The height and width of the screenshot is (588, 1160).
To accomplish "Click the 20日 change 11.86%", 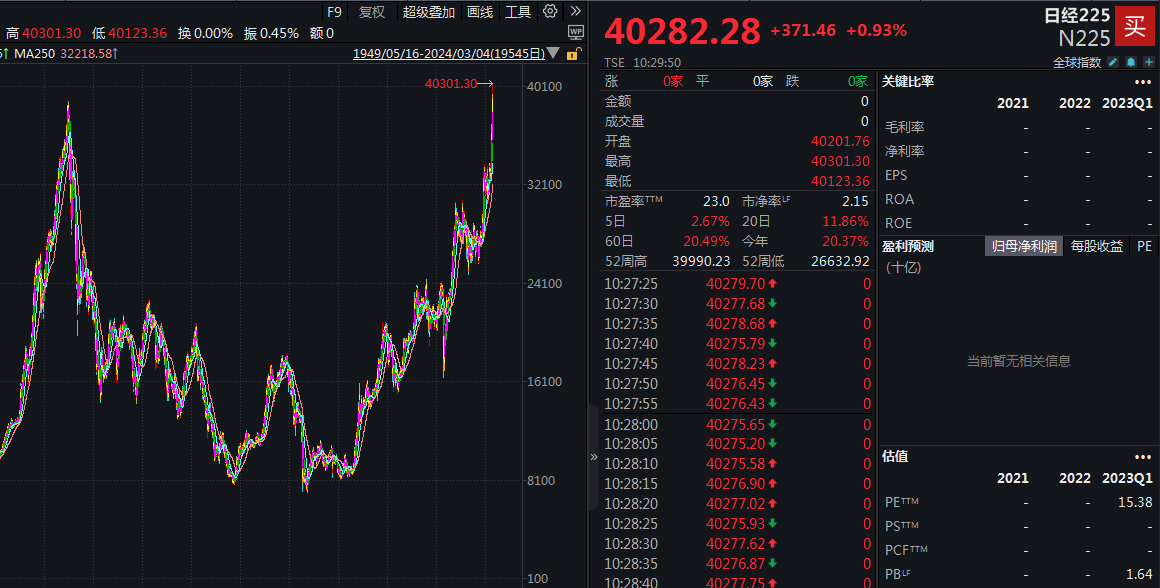I will pos(846,221).
